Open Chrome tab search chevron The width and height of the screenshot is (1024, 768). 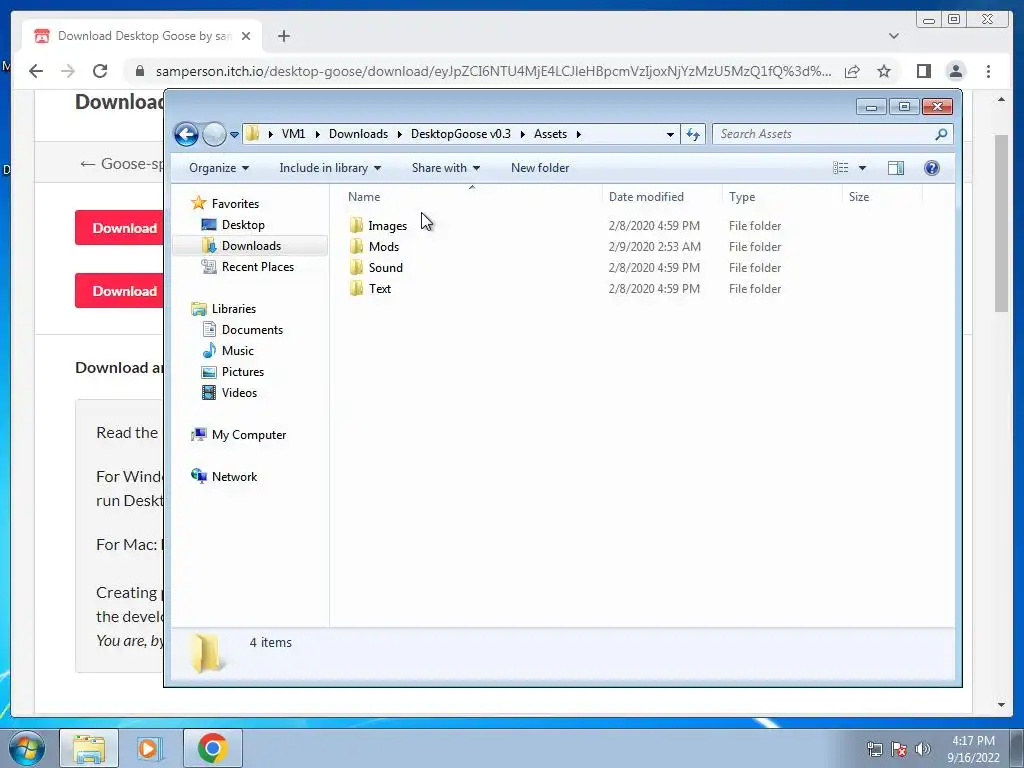pos(893,36)
